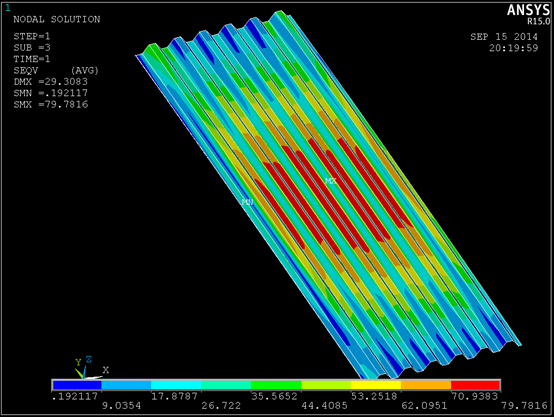The width and height of the screenshot is (554, 417).
Task: Click the MX maximum stress marker
Action: (x=331, y=181)
